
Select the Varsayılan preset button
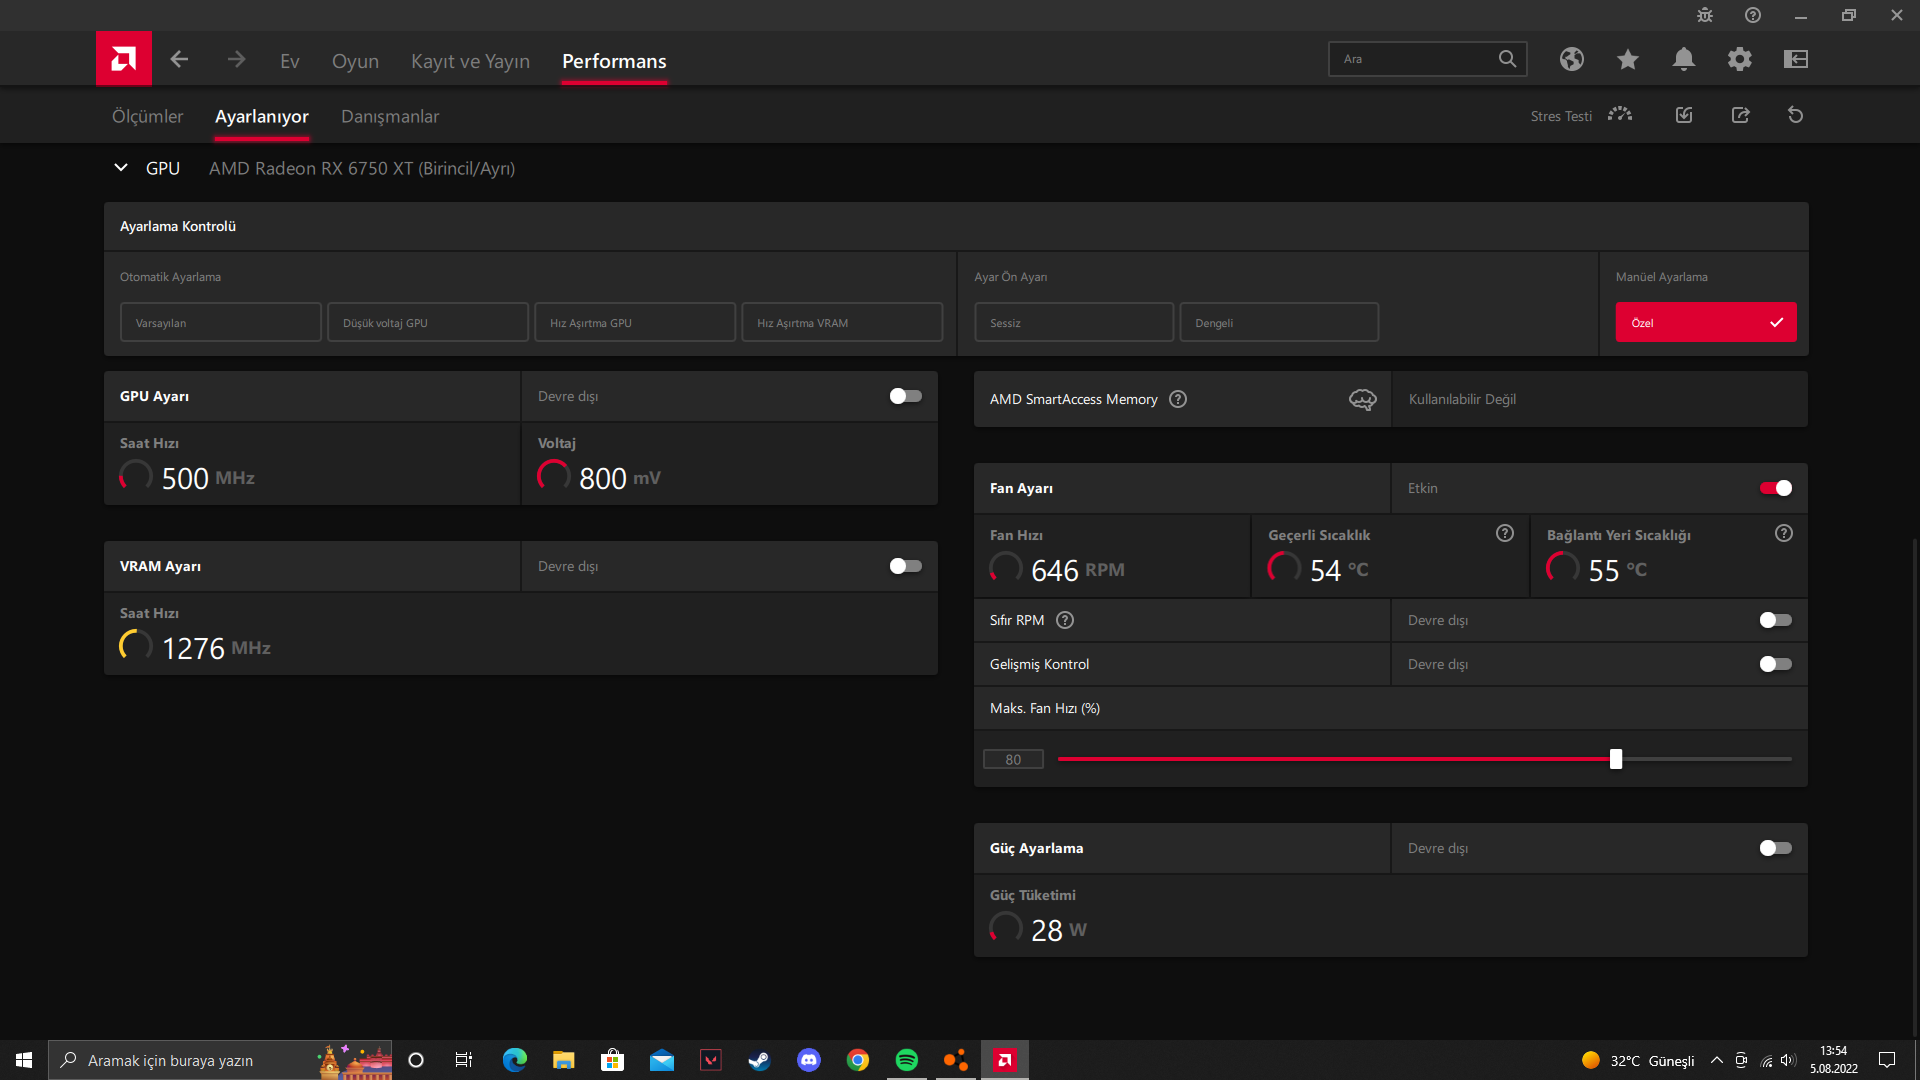pos(221,322)
